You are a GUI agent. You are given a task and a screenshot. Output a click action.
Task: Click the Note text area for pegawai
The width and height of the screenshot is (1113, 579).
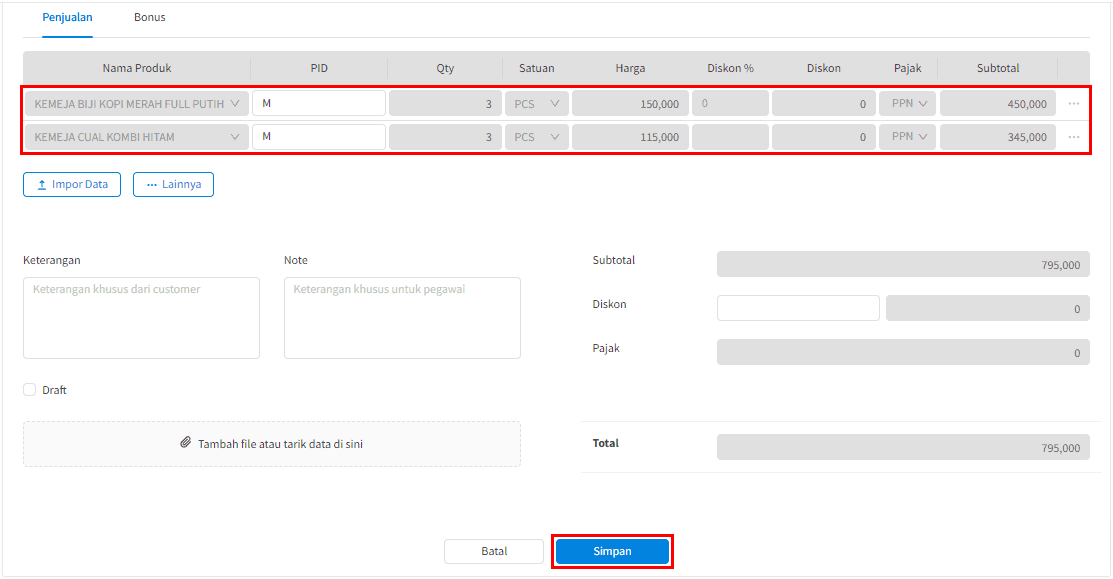[402, 318]
